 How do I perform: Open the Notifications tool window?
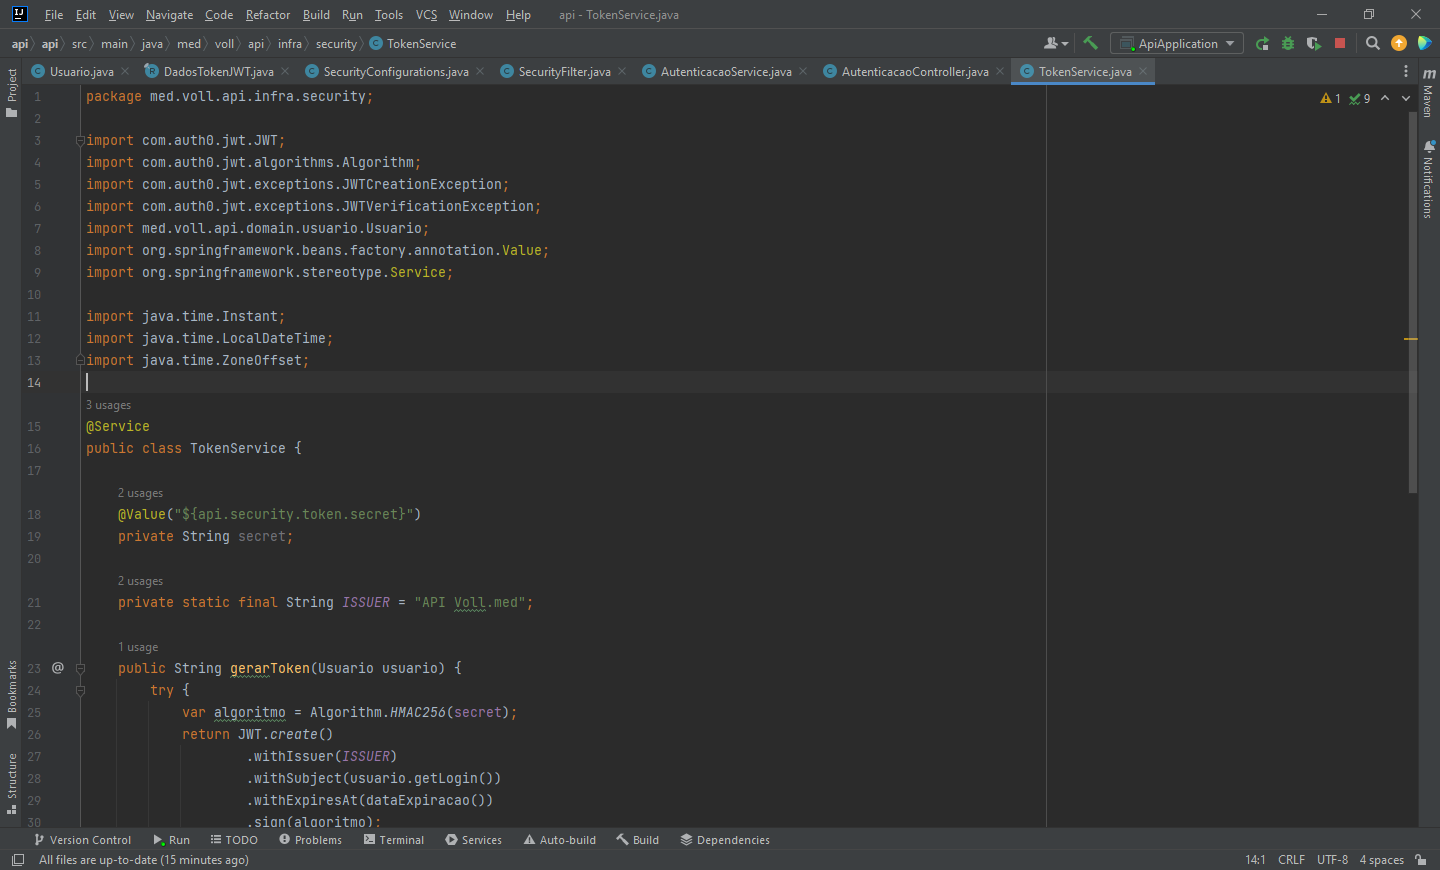1428,179
